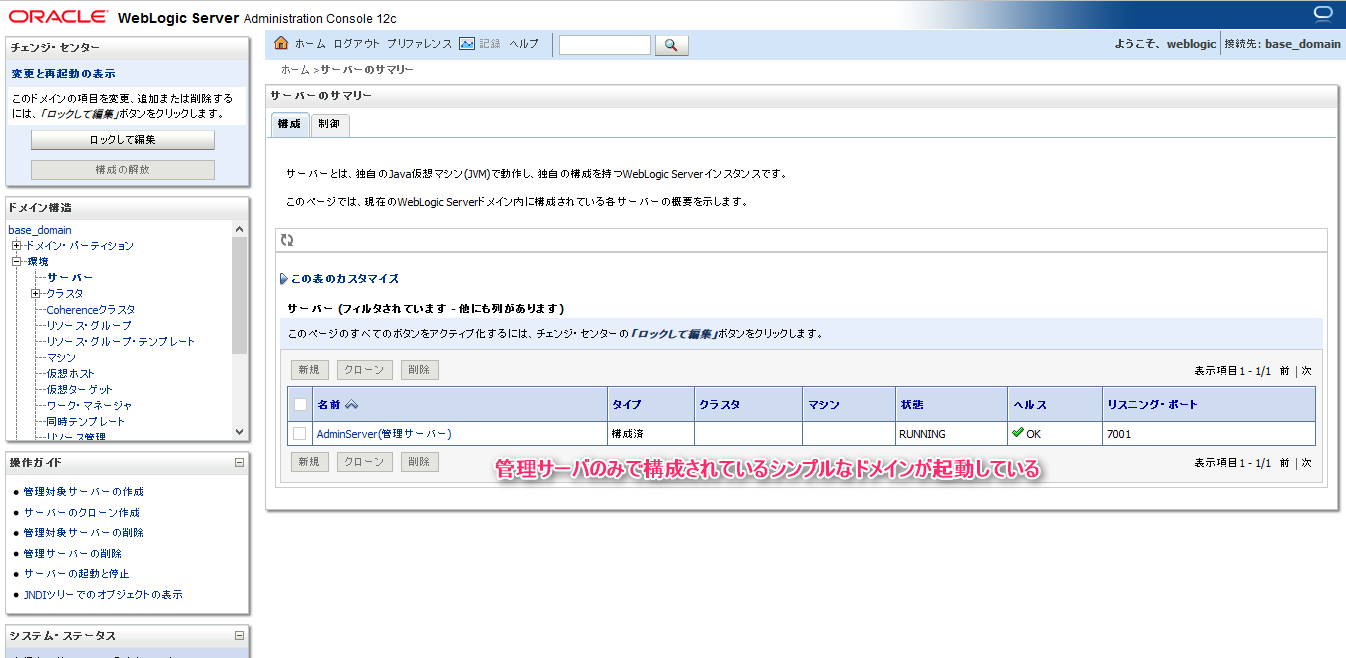1346x658 pixels.
Task: Open 管理対象サーバーの削除 guide link
Action: (84, 533)
